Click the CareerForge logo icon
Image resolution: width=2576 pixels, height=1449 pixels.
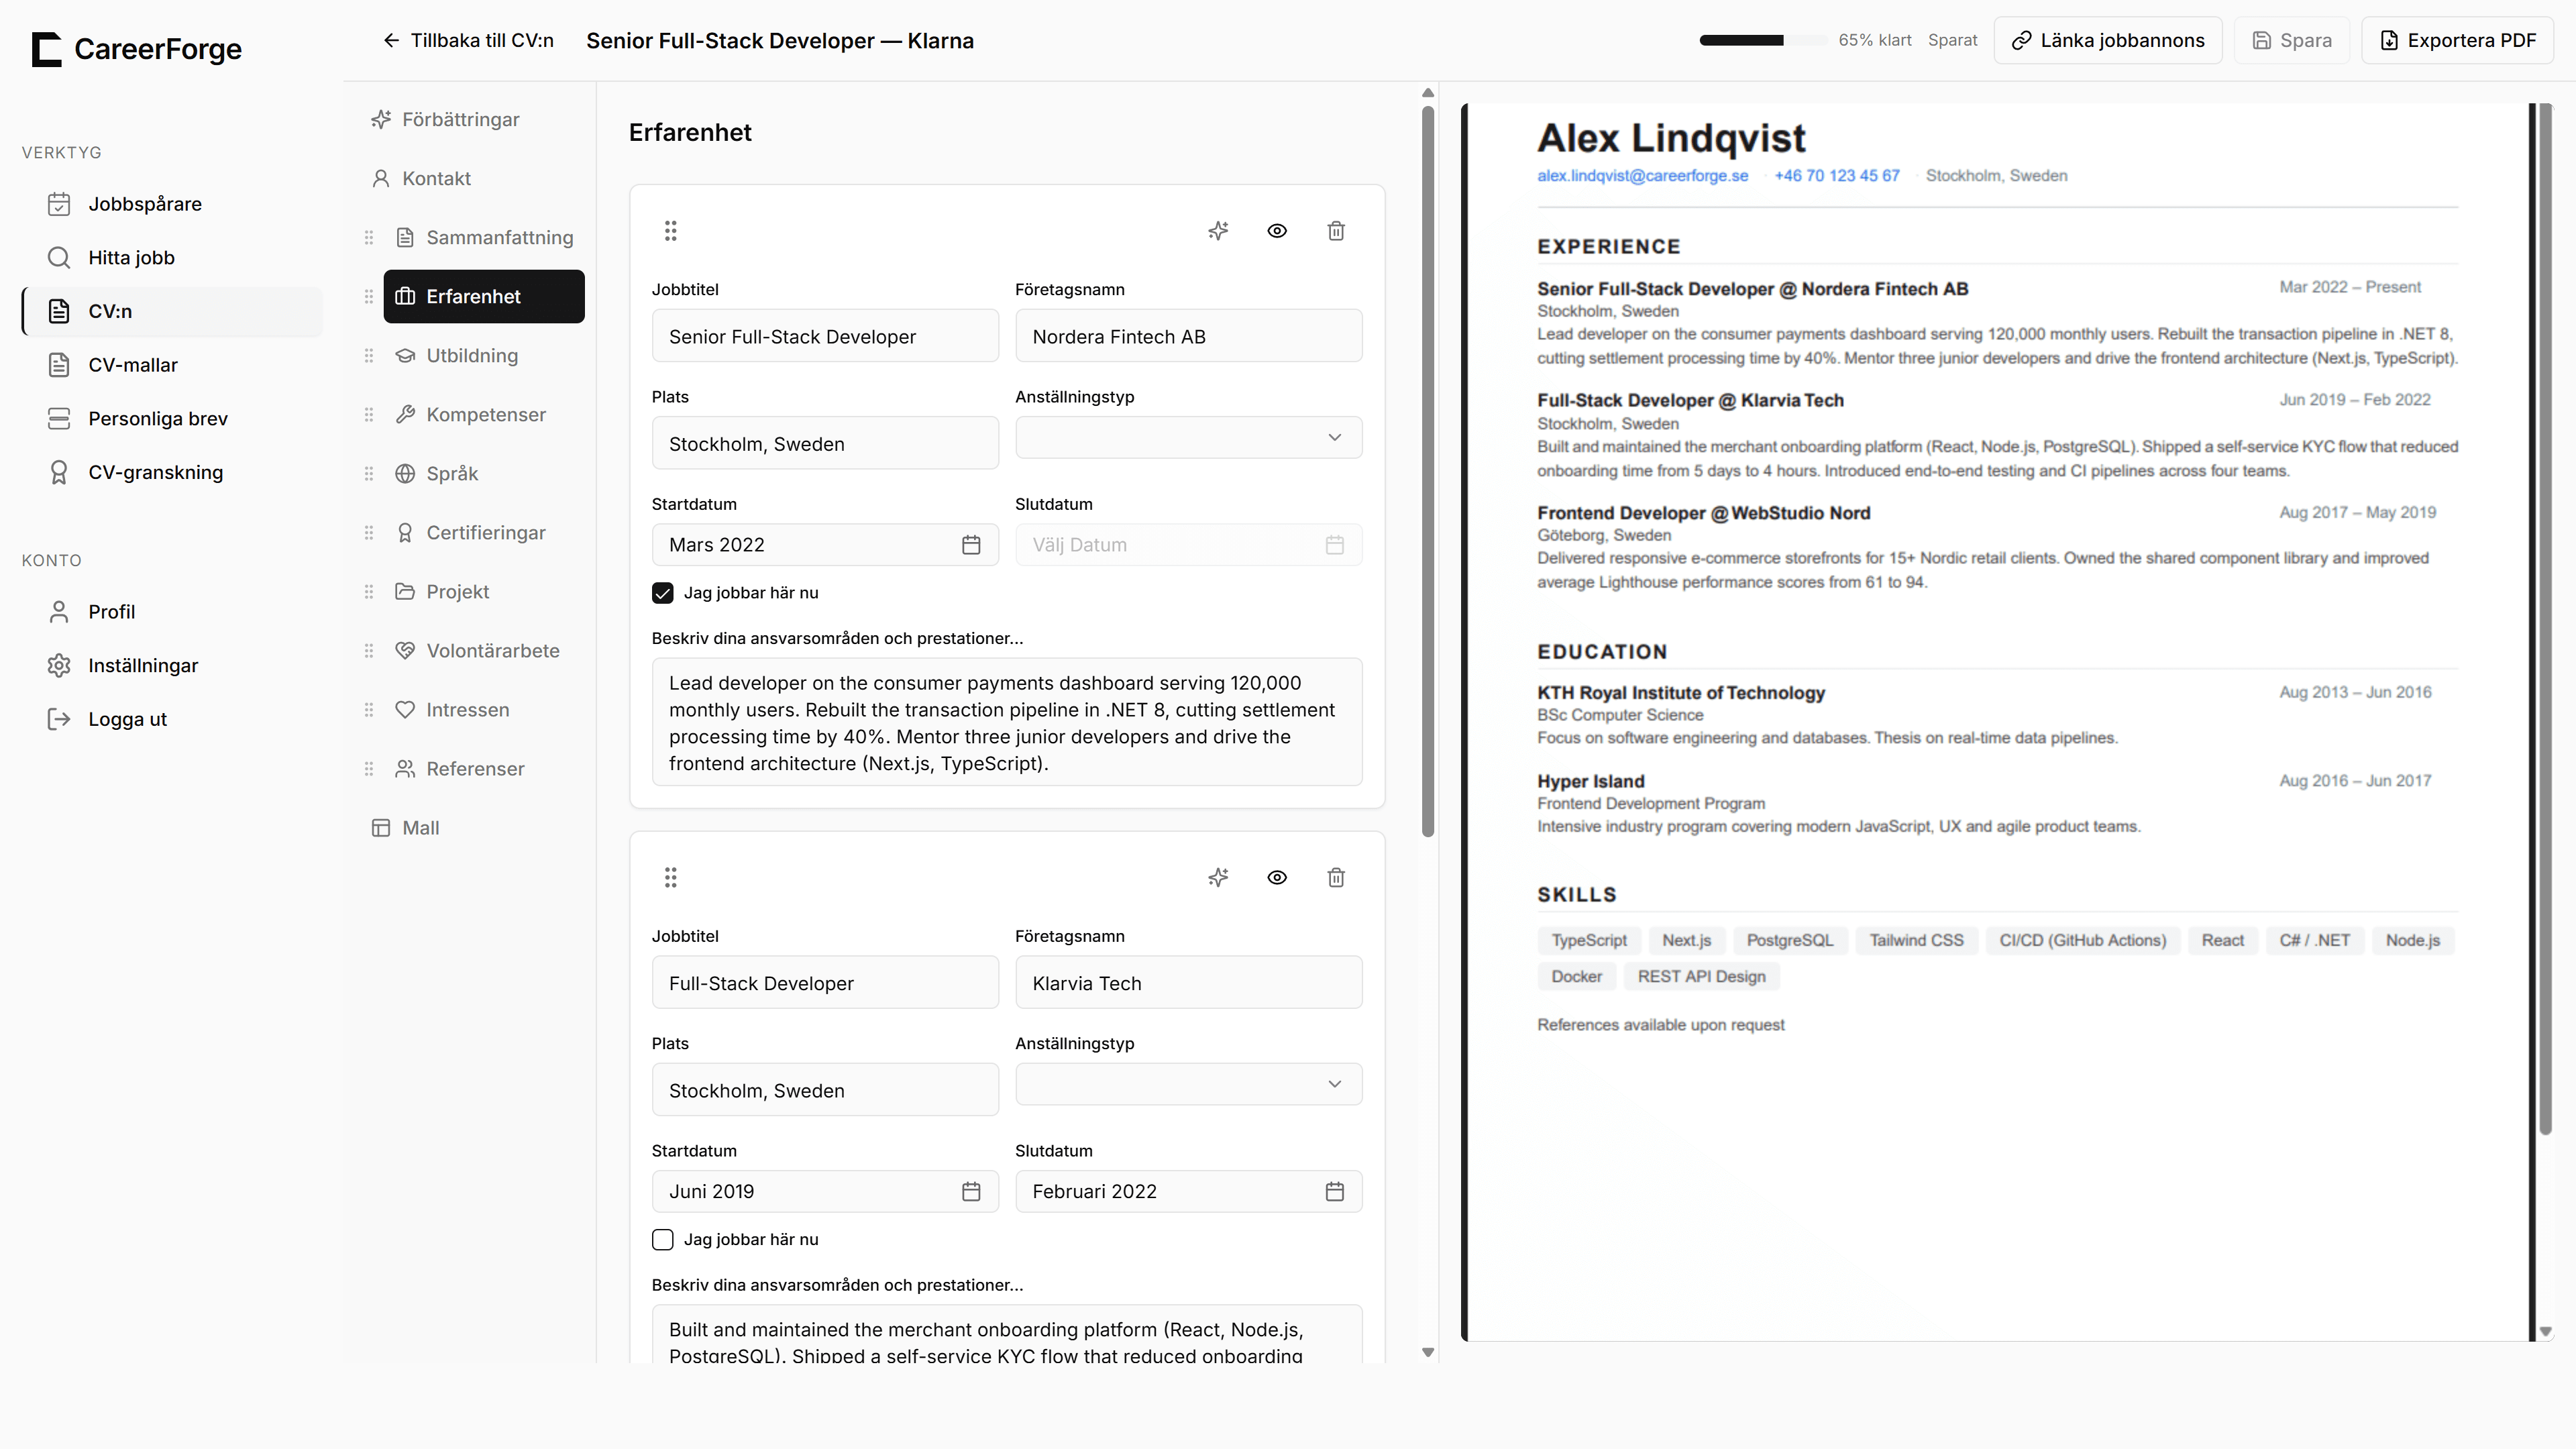pos(46,49)
